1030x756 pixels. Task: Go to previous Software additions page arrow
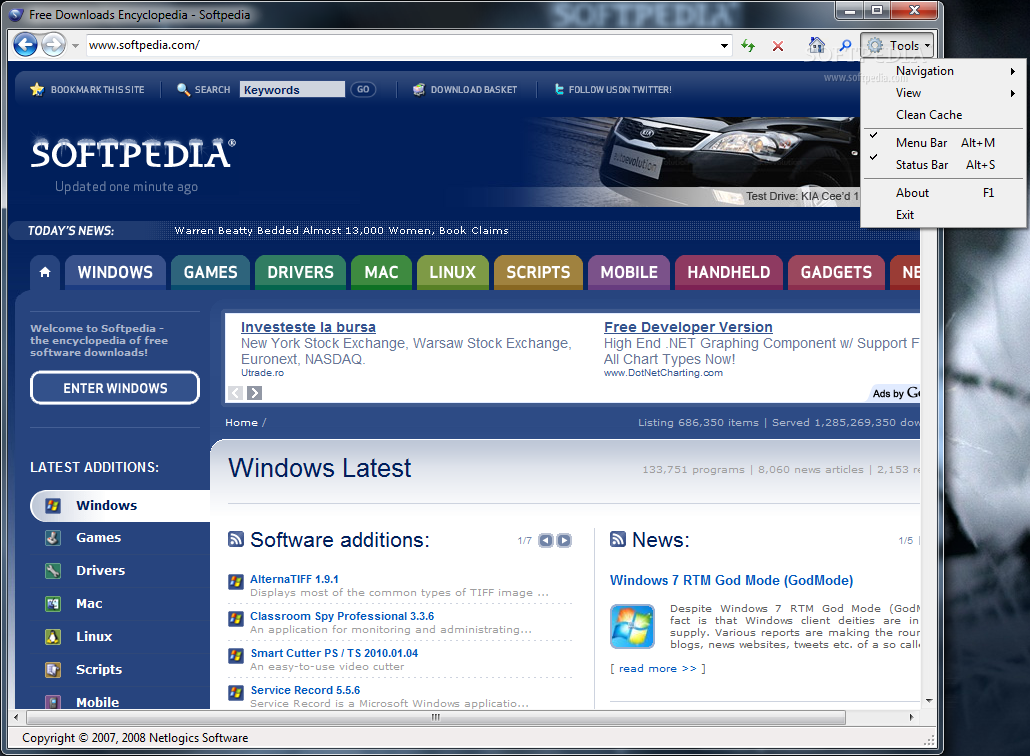click(545, 541)
